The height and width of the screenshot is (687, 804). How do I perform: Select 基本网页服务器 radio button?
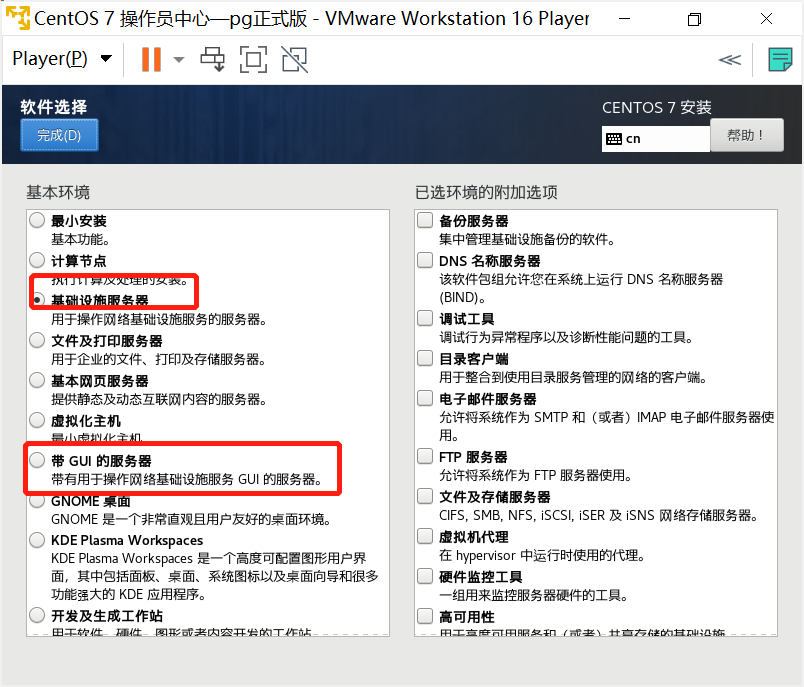point(37,380)
